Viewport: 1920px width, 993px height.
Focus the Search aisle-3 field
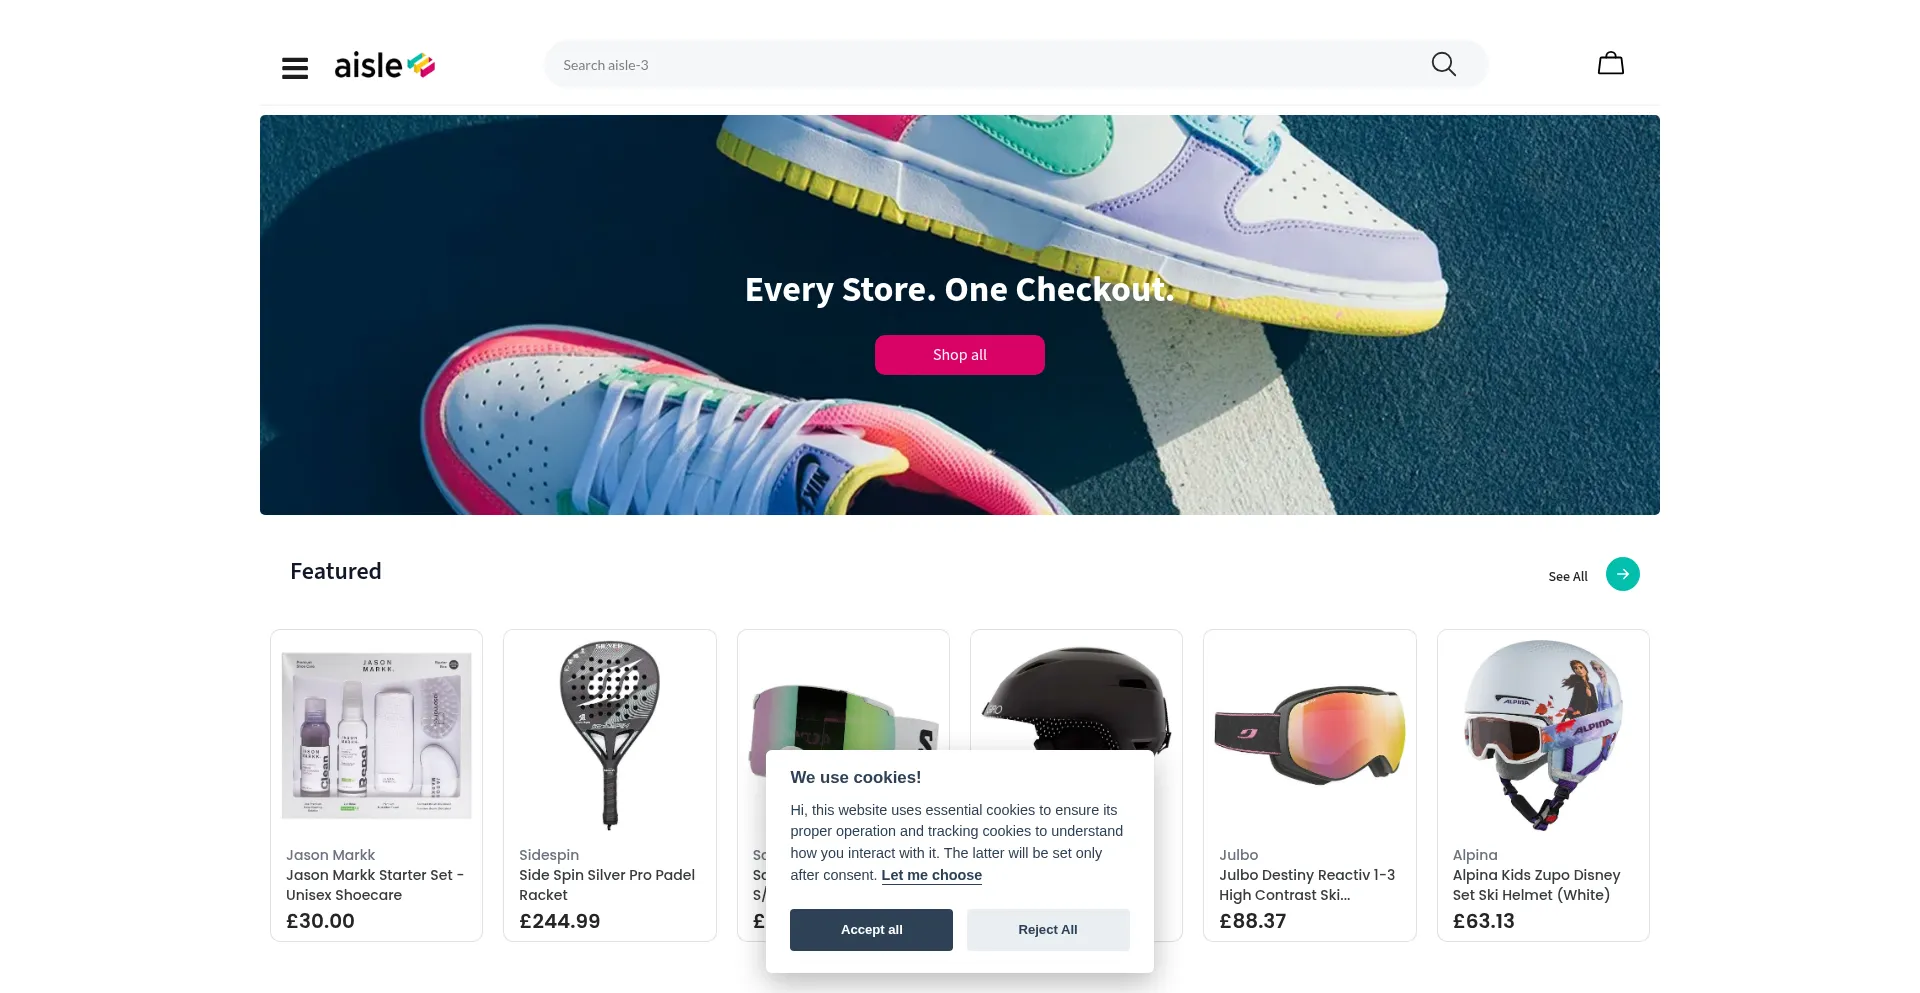click(990, 65)
